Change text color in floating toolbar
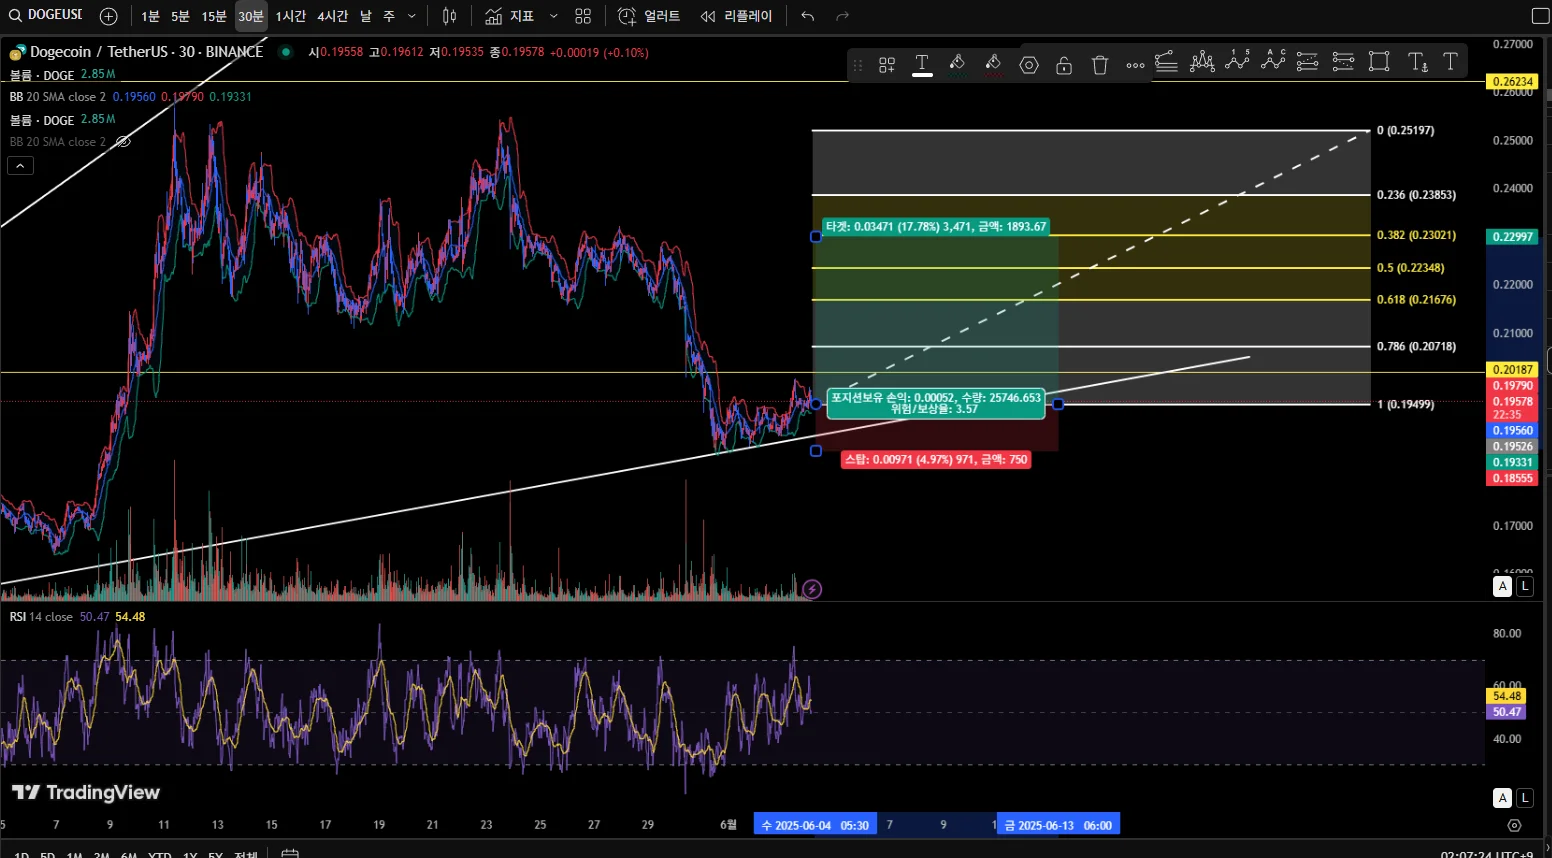The height and width of the screenshot is (858, 1552). coord(922,65)
